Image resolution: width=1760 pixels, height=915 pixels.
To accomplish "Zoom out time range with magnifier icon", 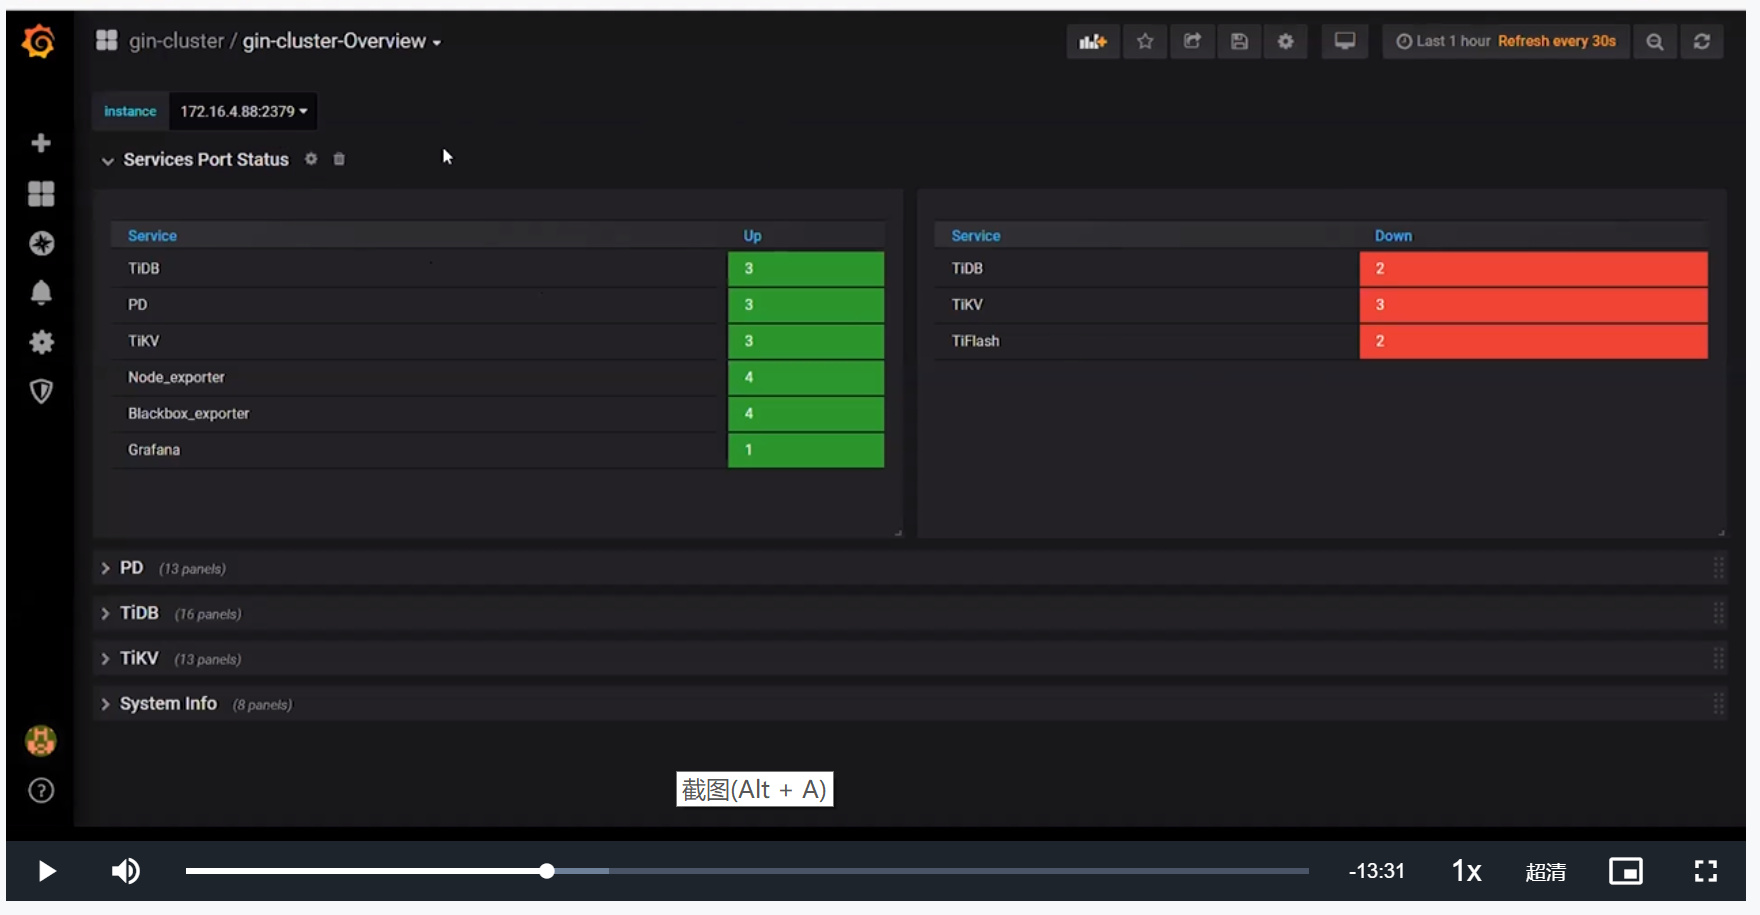I will tap(1655, 41).
